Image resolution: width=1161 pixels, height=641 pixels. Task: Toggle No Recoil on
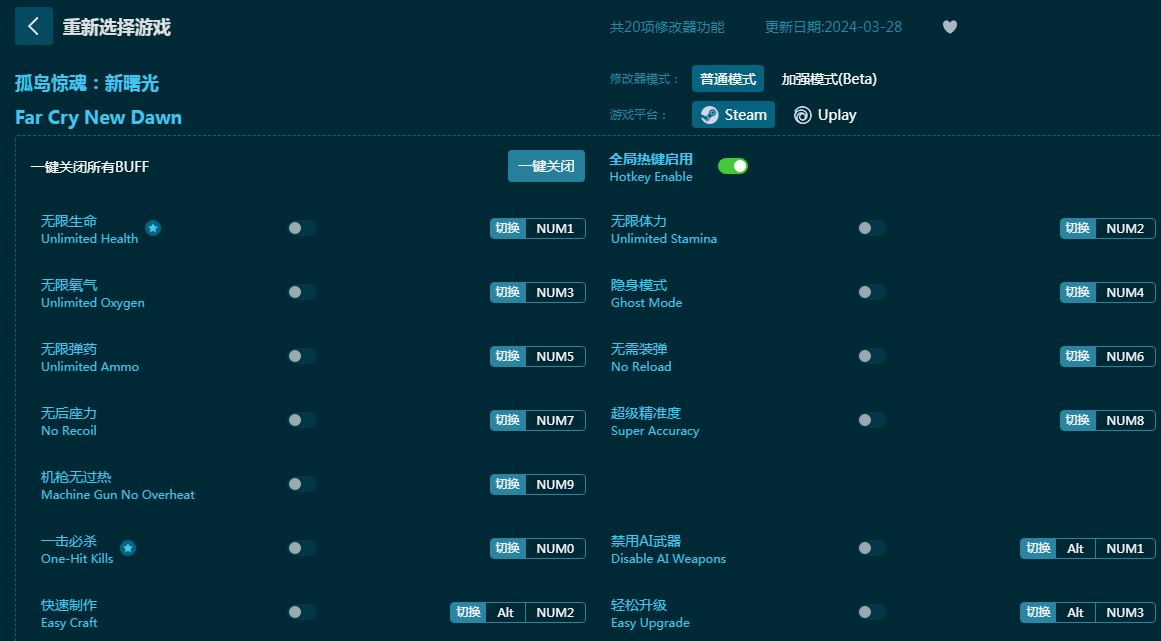(302, 420)
